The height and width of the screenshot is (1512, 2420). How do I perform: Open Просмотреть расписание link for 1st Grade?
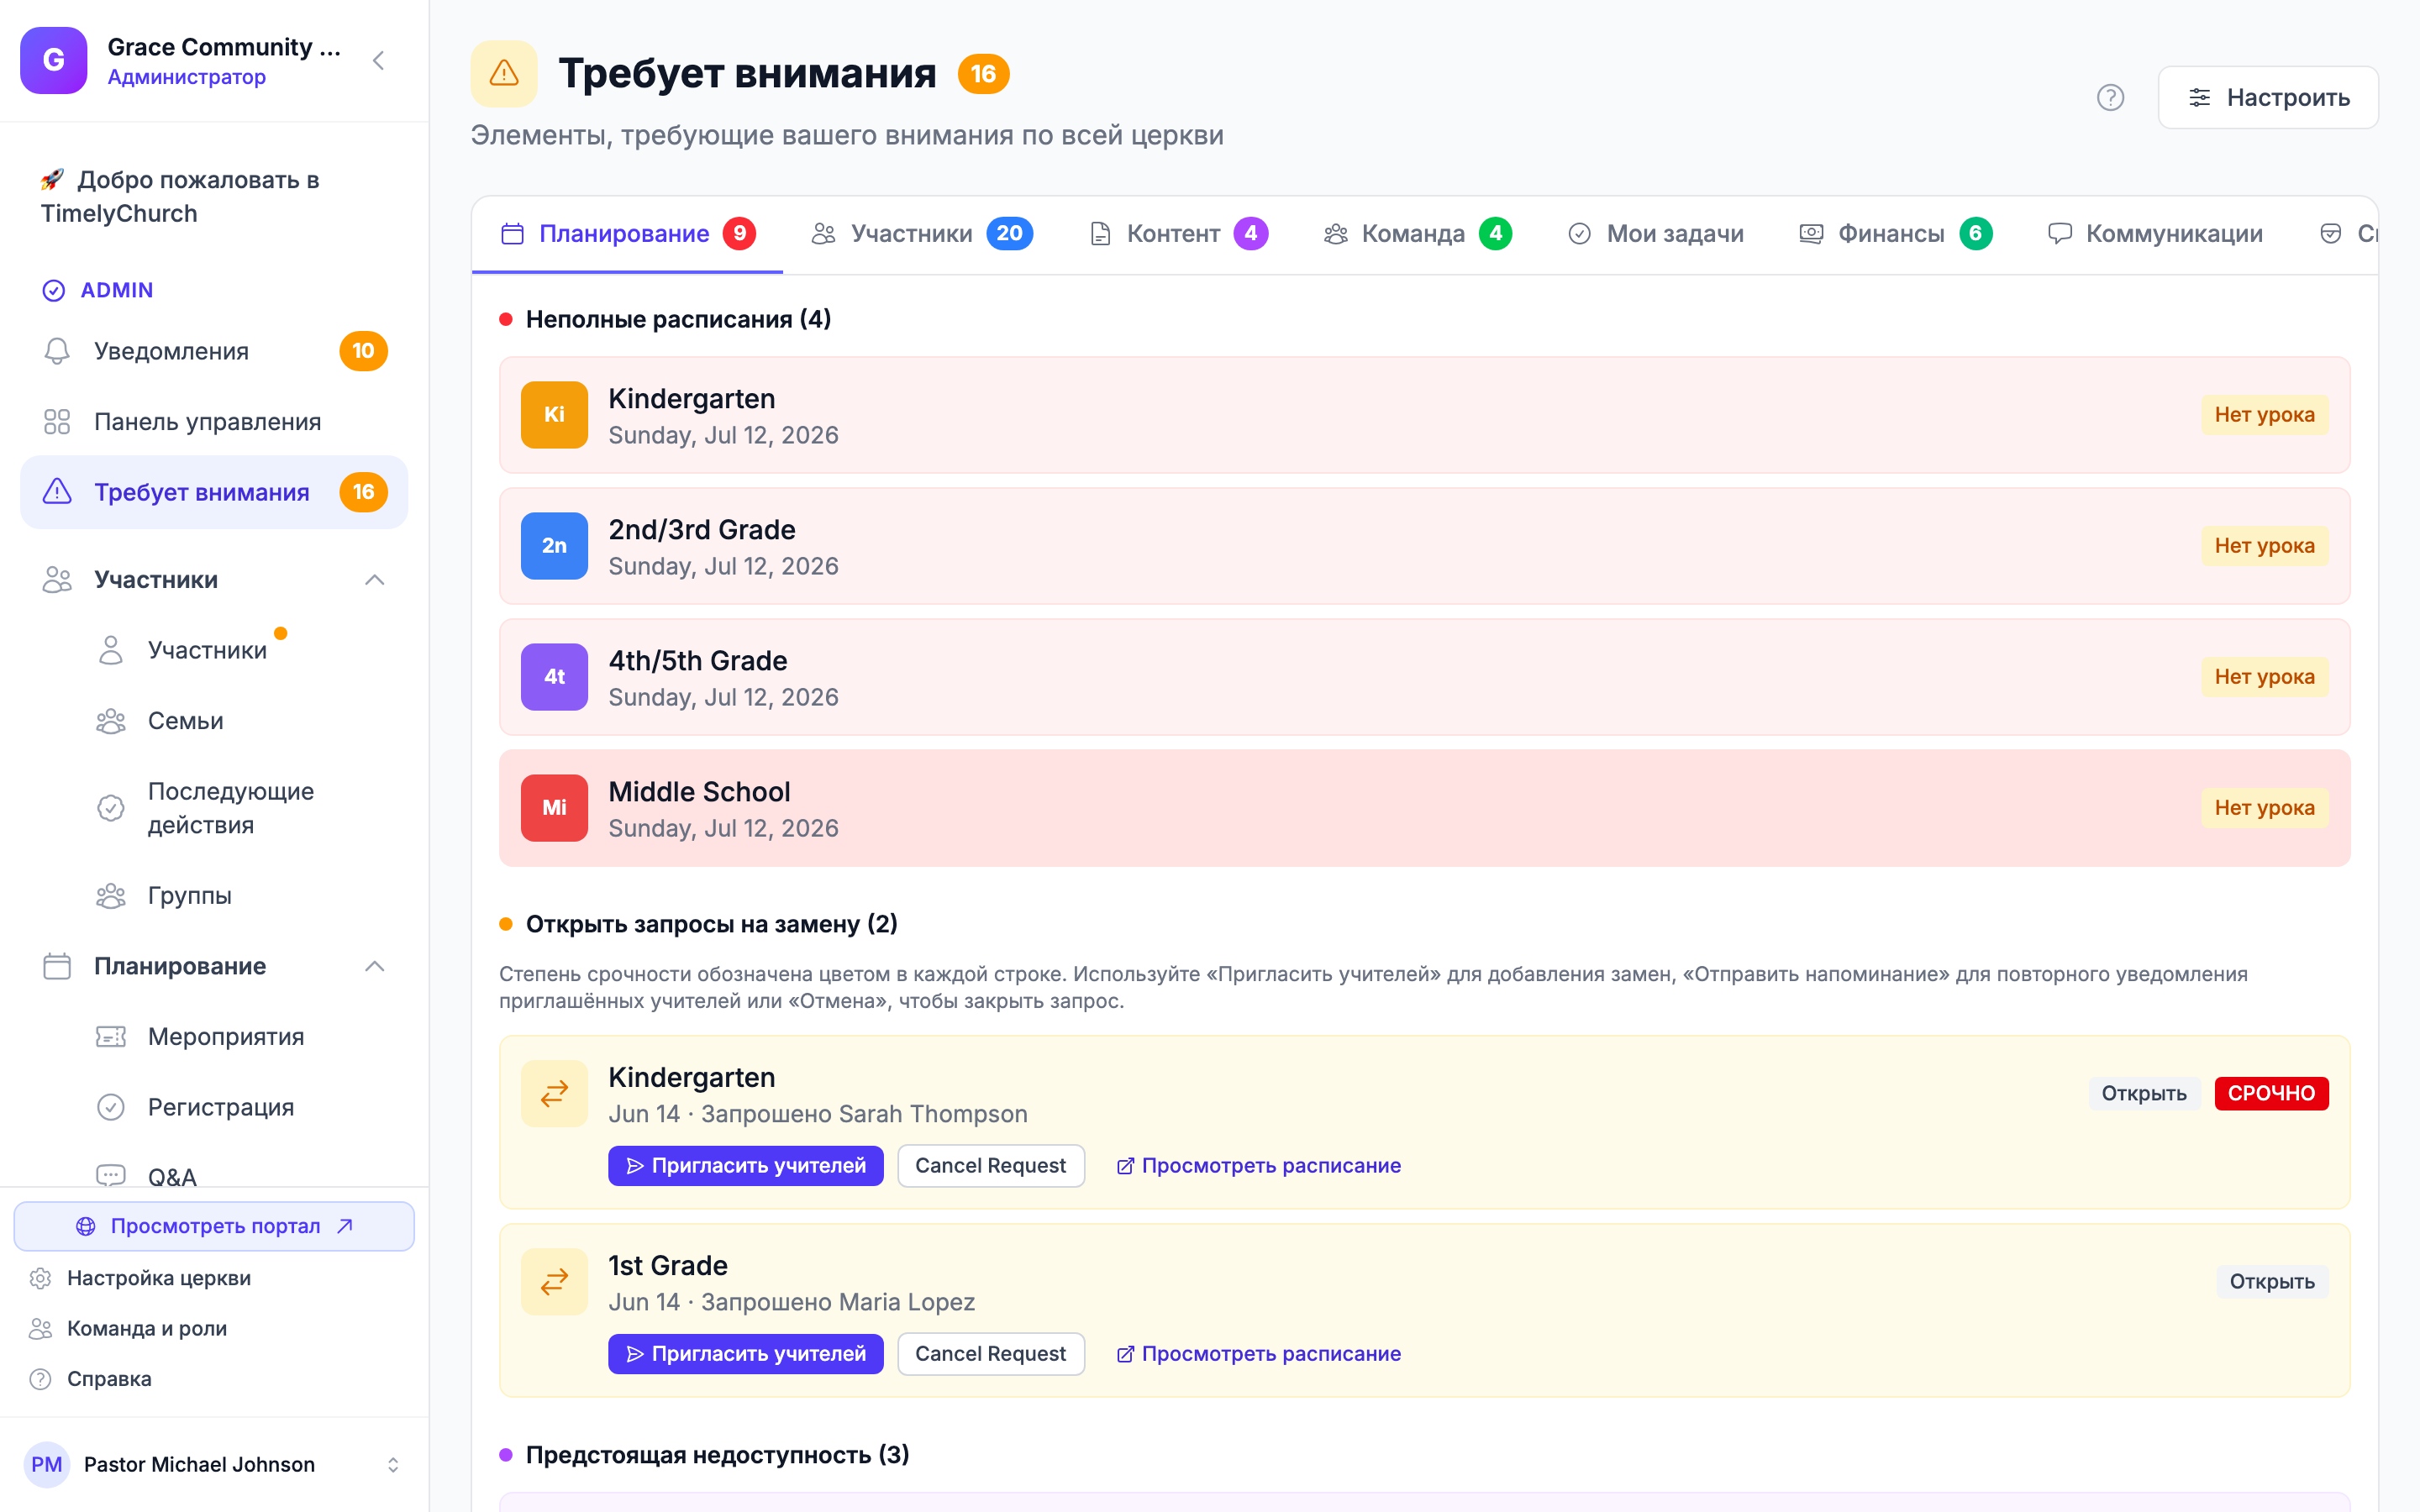[x=1259, y=1353]
